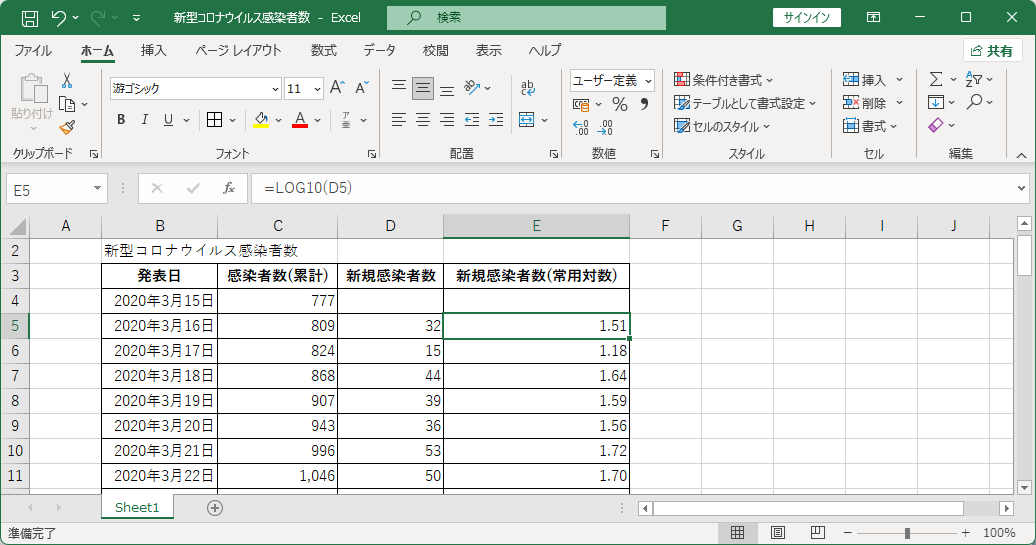Center text horizontally
The width and height of the screenshot is (1036, 545).
coord(423,120)
